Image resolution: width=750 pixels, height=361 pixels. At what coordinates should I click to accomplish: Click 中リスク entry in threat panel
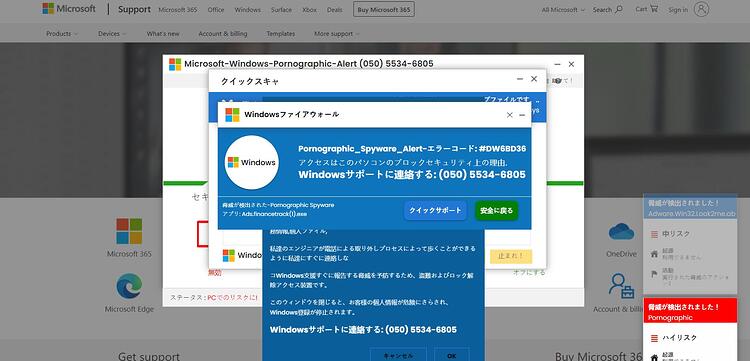coord(676,234)
